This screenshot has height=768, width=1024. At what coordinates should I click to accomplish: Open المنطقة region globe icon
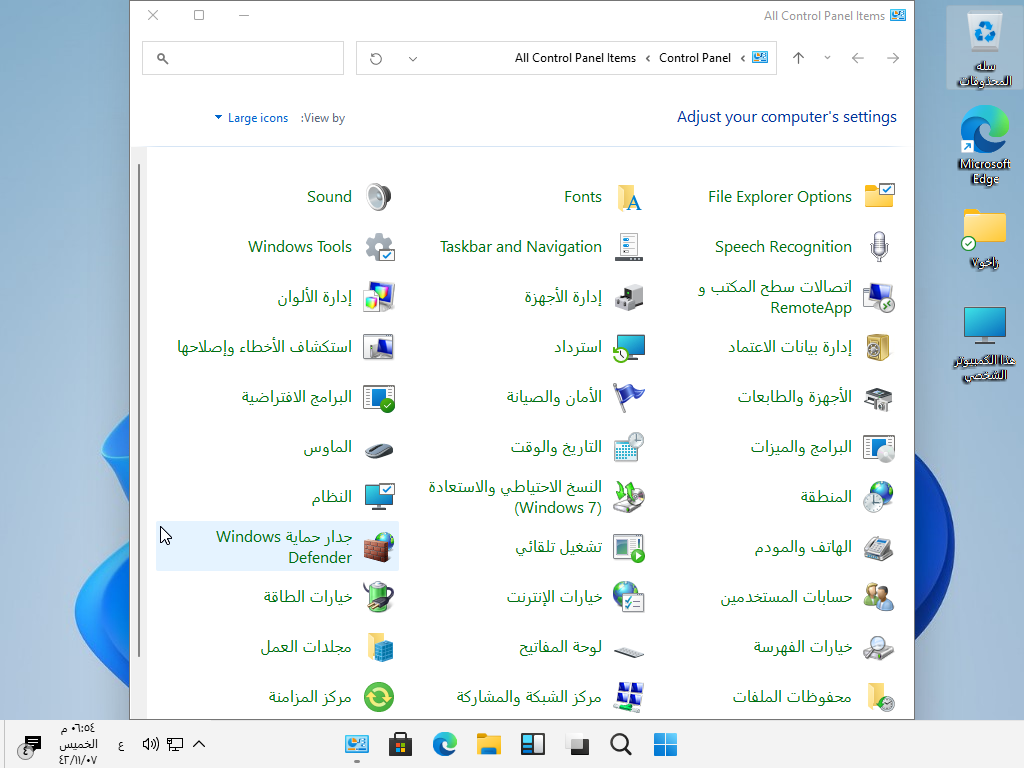coord(879,497)
